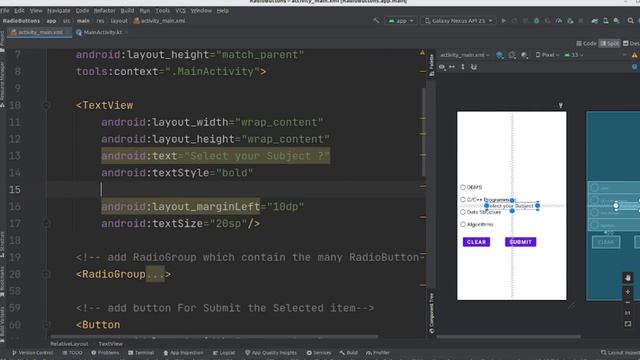Collapse the Button tag fold marker
The image size is (640, 360).
tap(47, 325)
